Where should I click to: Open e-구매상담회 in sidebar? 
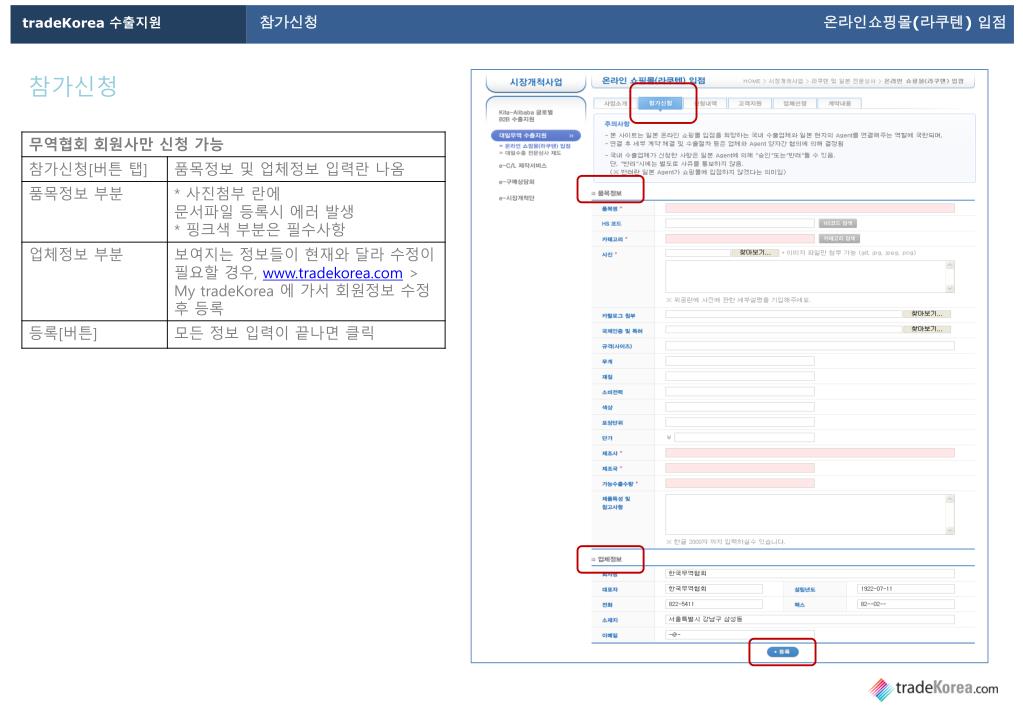tap(517, 181)
